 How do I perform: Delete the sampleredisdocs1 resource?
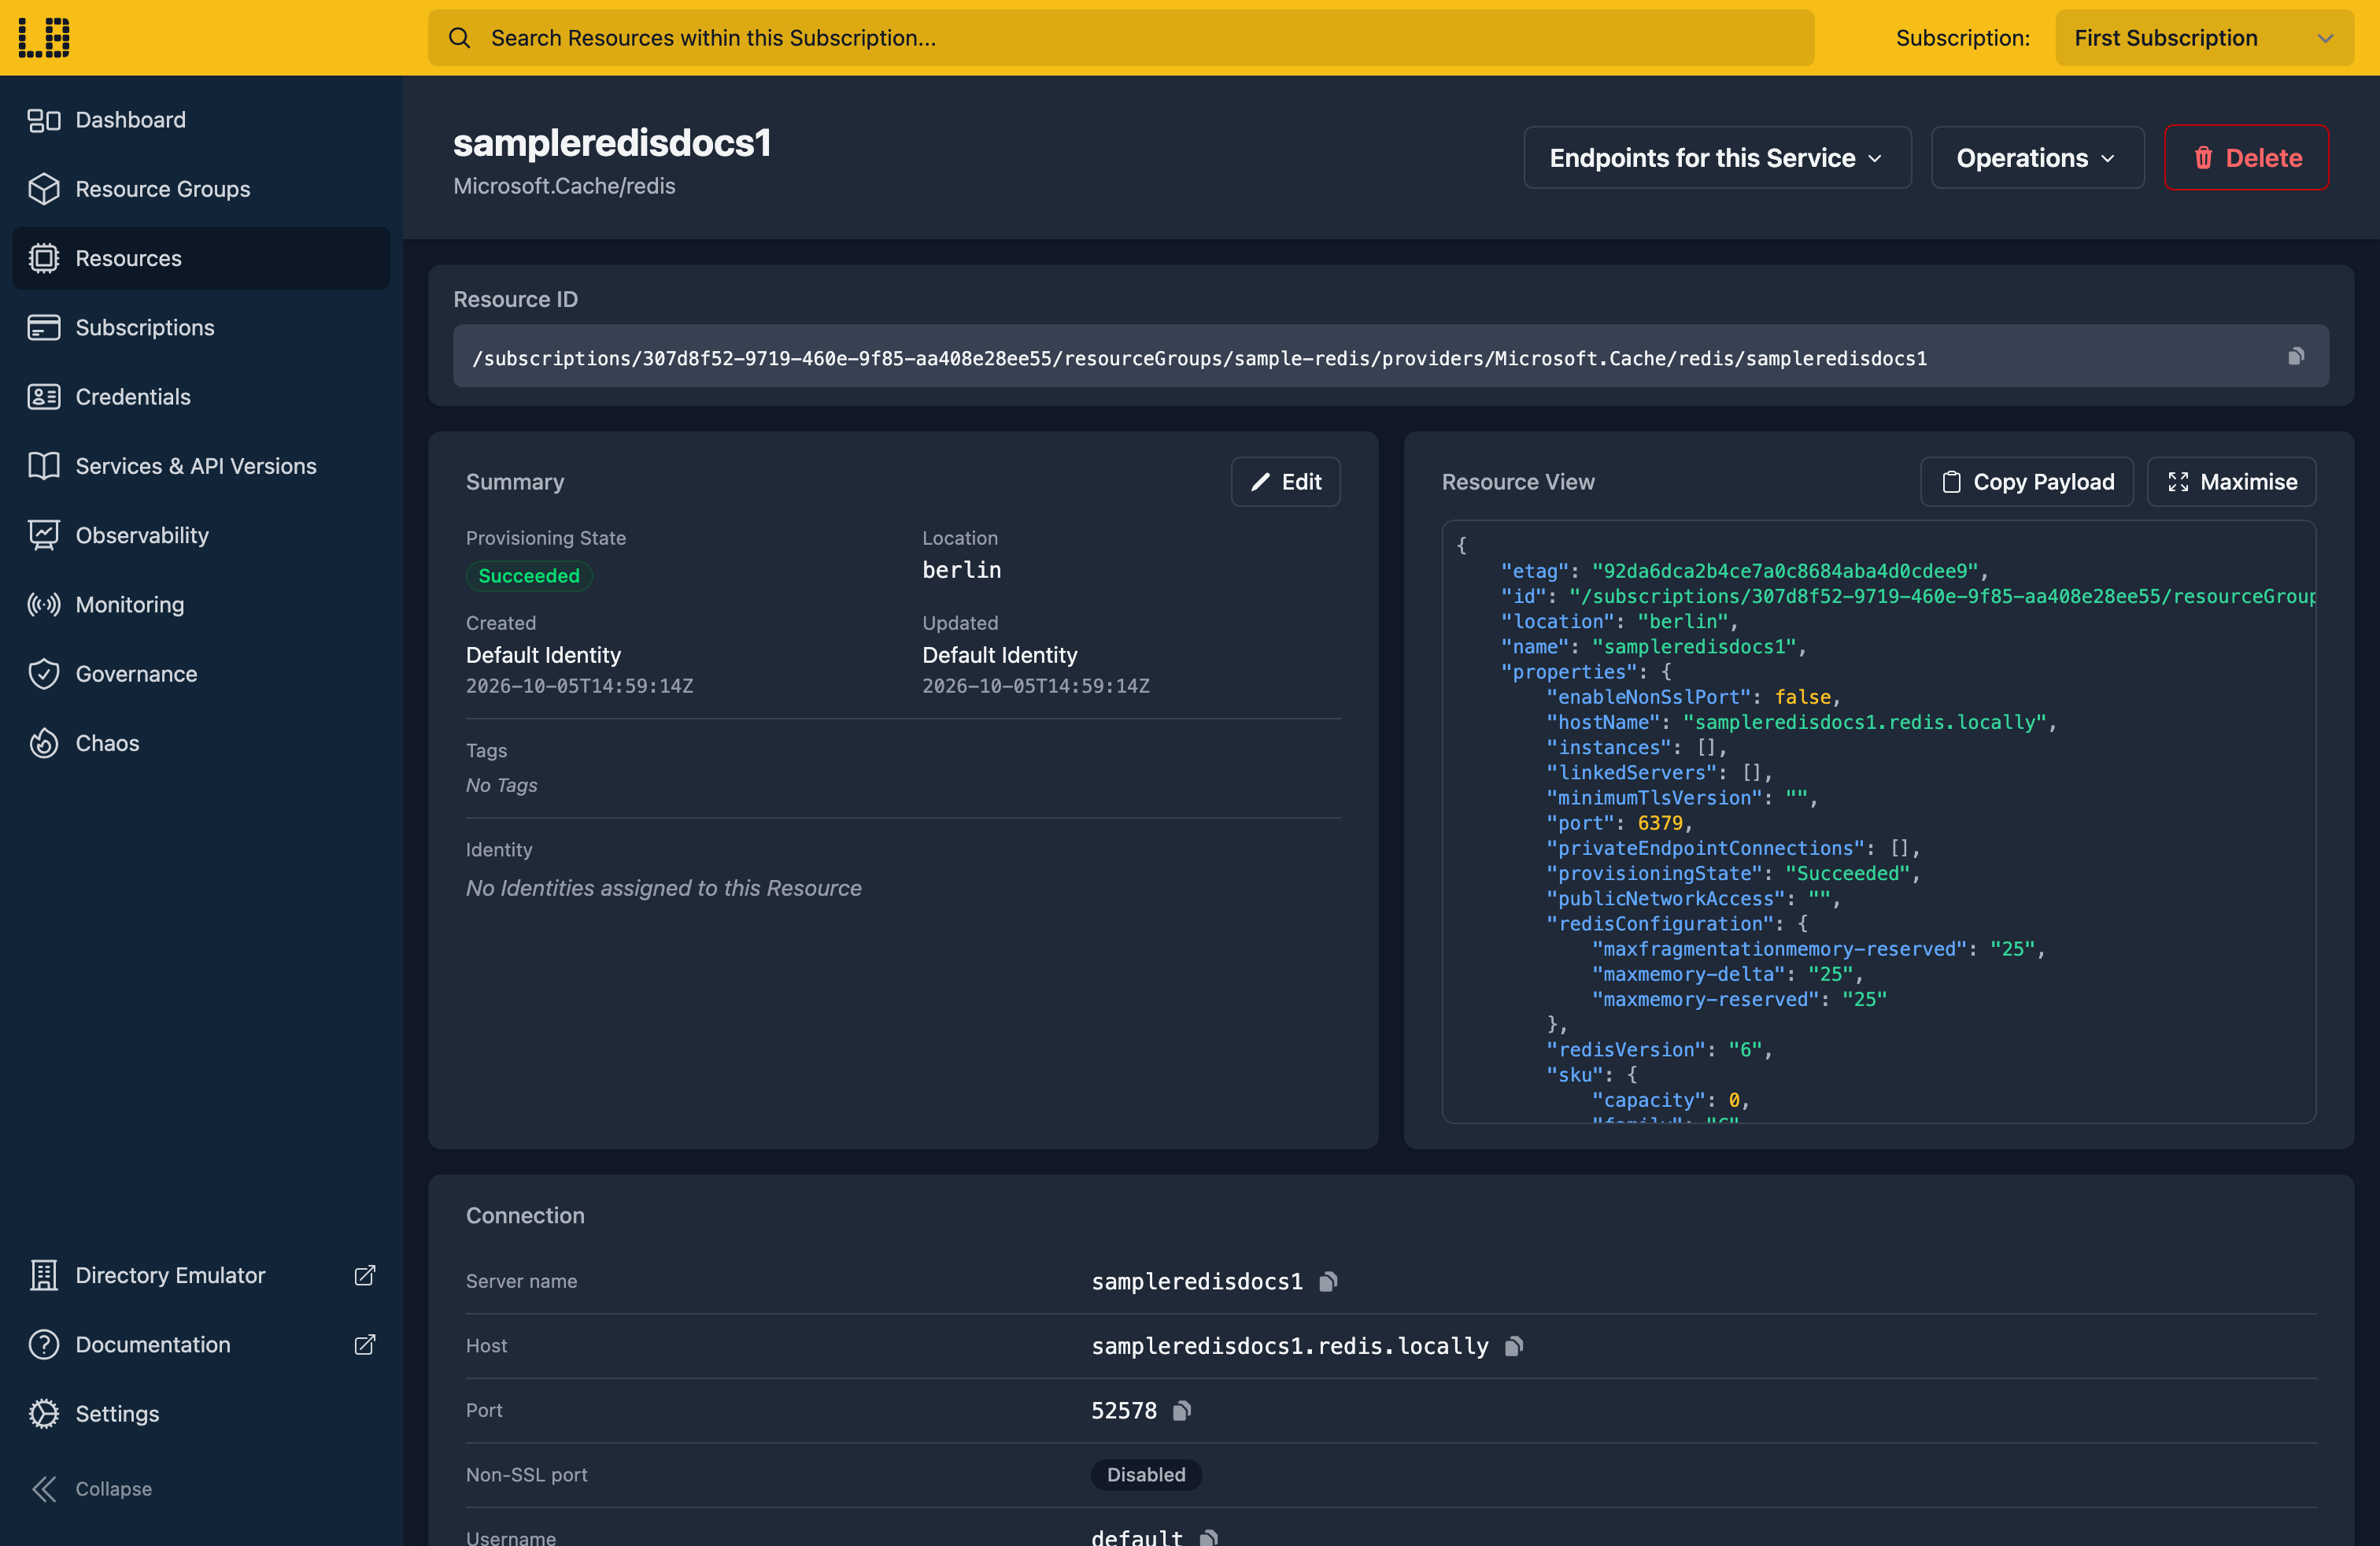(x=2246, y=157)
